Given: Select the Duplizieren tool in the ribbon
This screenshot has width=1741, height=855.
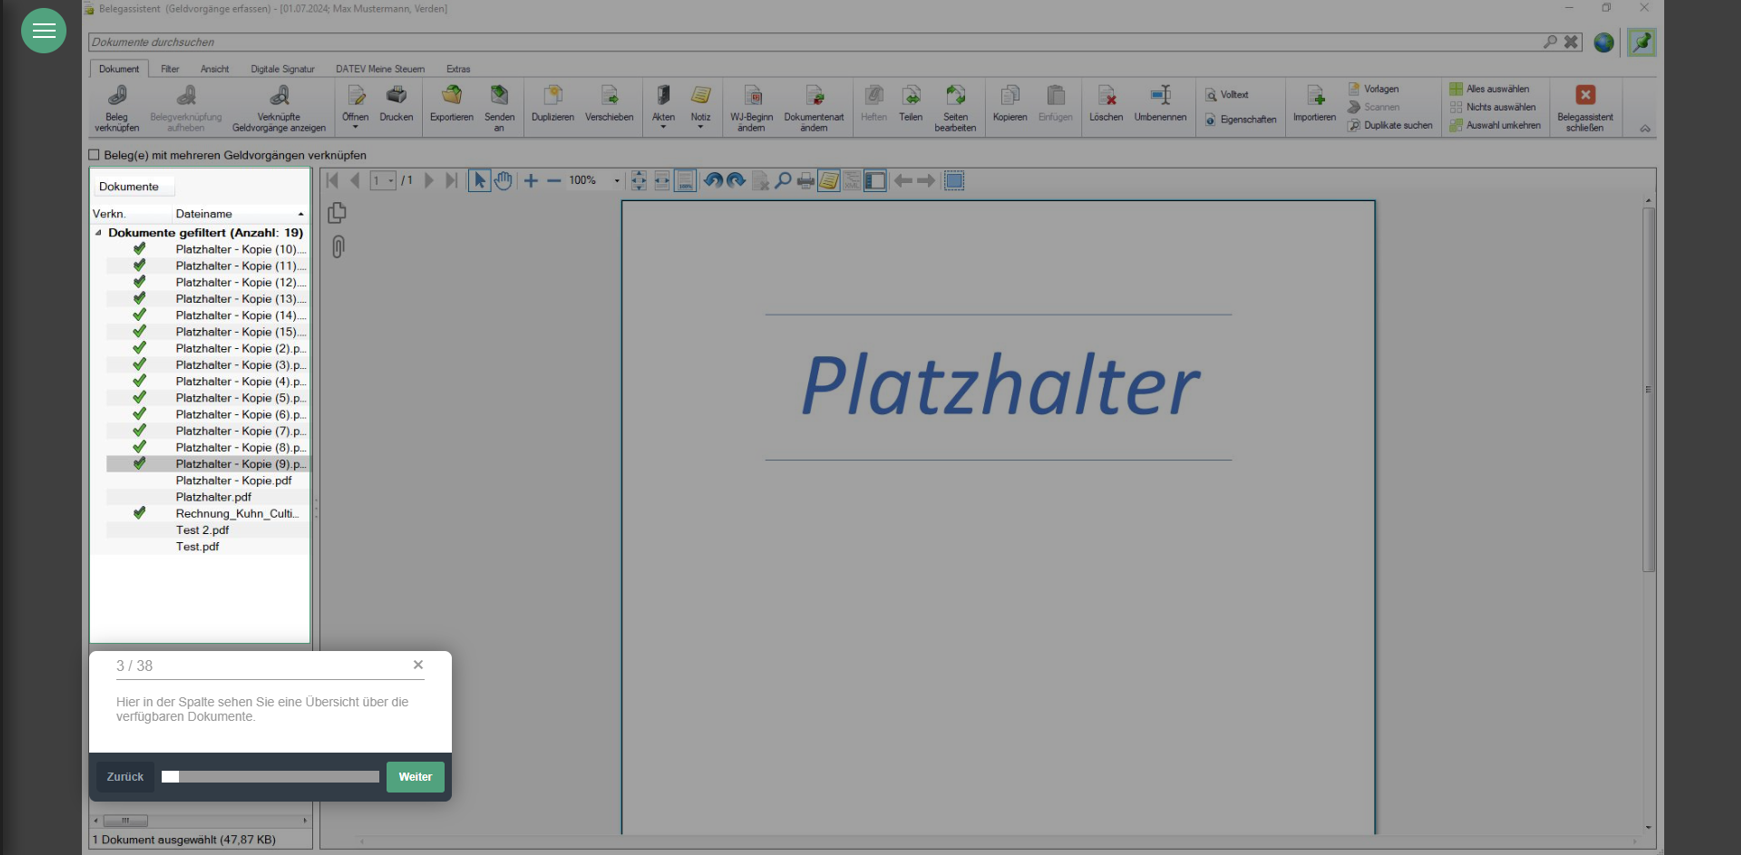Looking at the screenshot, I should tap(552, 96).
